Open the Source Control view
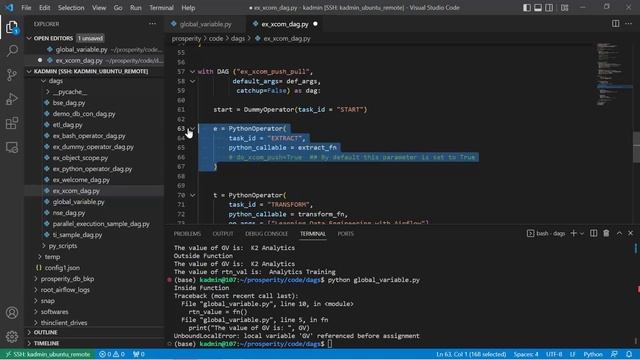The height and width of the screenshot is (360, 640). coord(12,75)
